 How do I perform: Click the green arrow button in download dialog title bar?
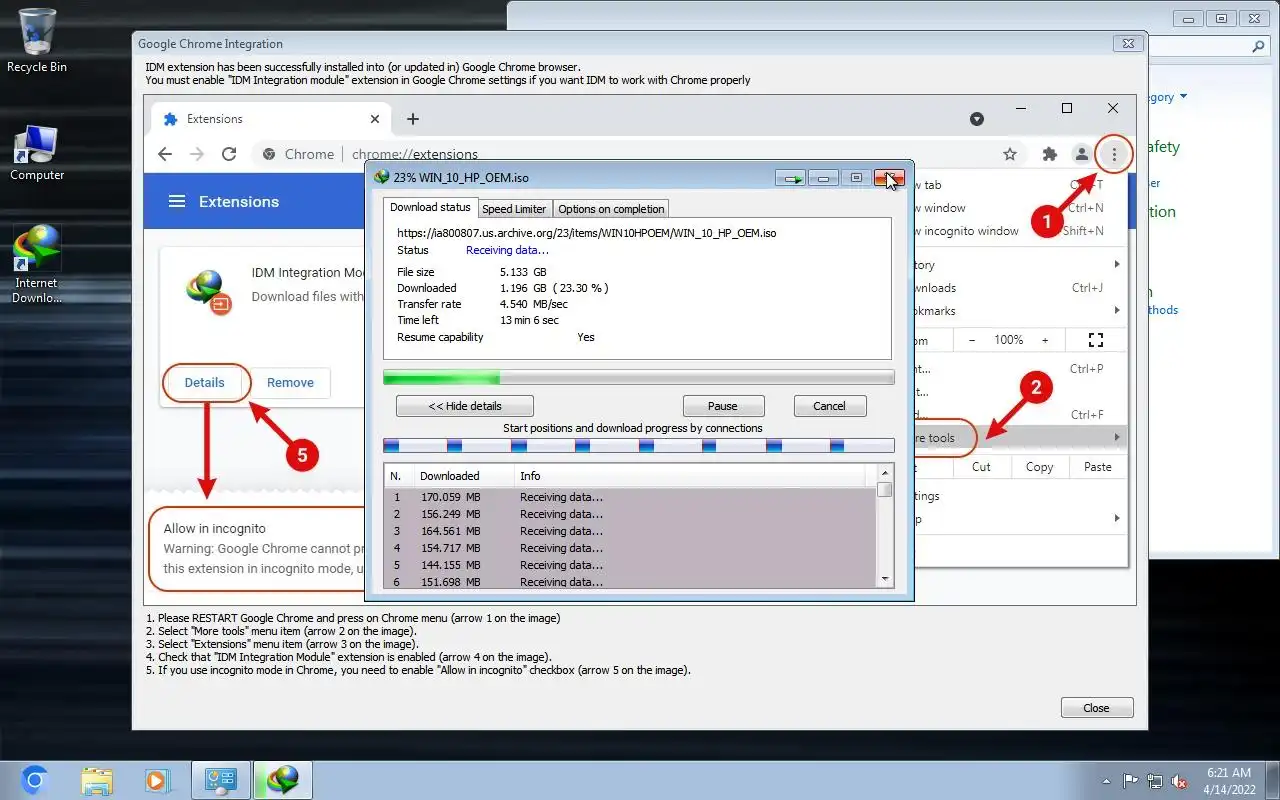[x=790, y=178]
